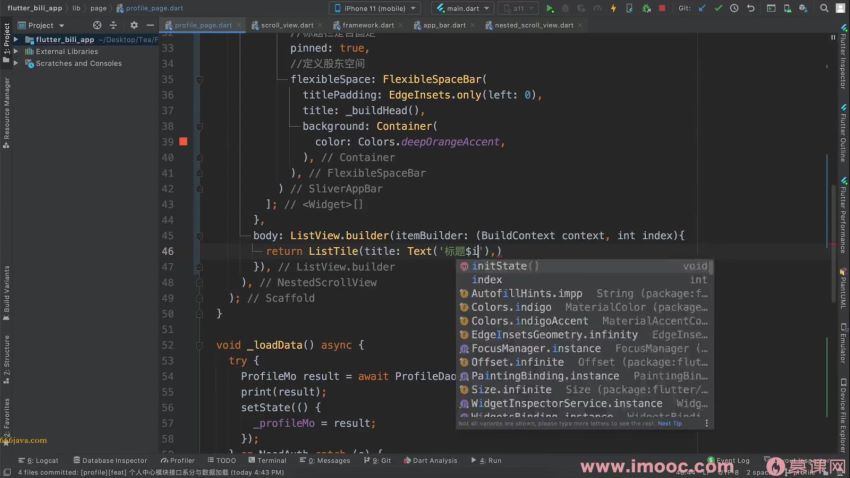Open the Logcat tool window

40,460
